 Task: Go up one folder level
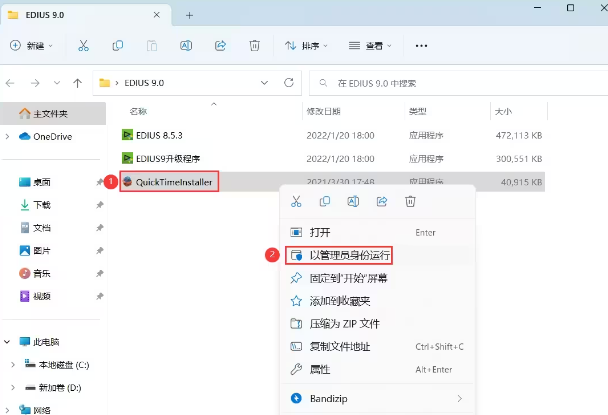78,83
